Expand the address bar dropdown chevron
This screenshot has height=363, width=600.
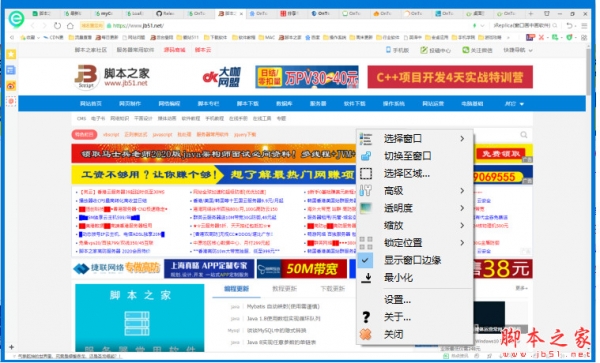coord(482,26)
